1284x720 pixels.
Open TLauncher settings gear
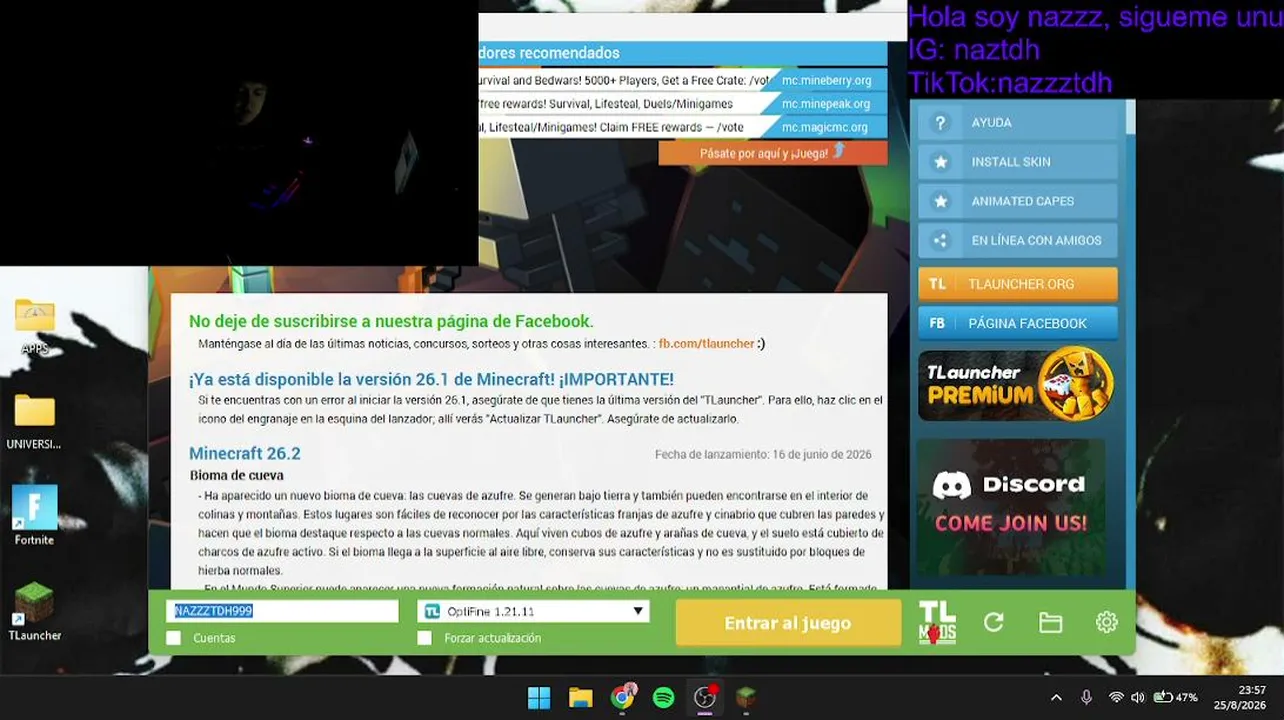pos(1106,622)
